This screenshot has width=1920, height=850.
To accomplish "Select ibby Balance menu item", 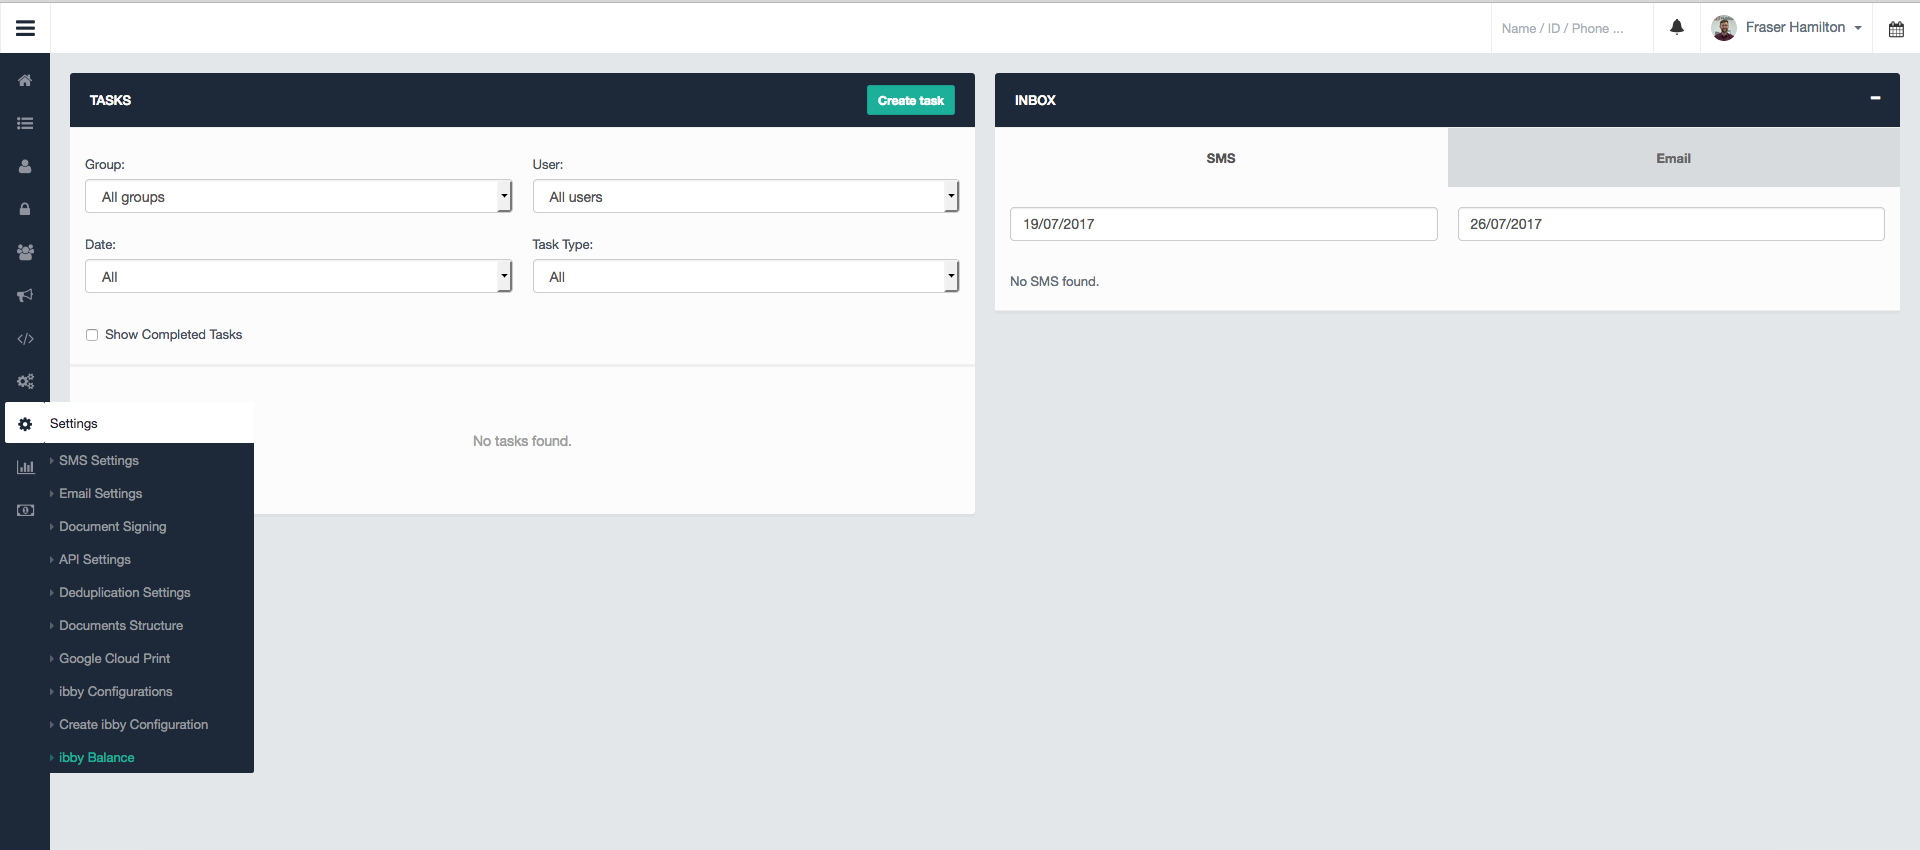I will tap(97, 758).
